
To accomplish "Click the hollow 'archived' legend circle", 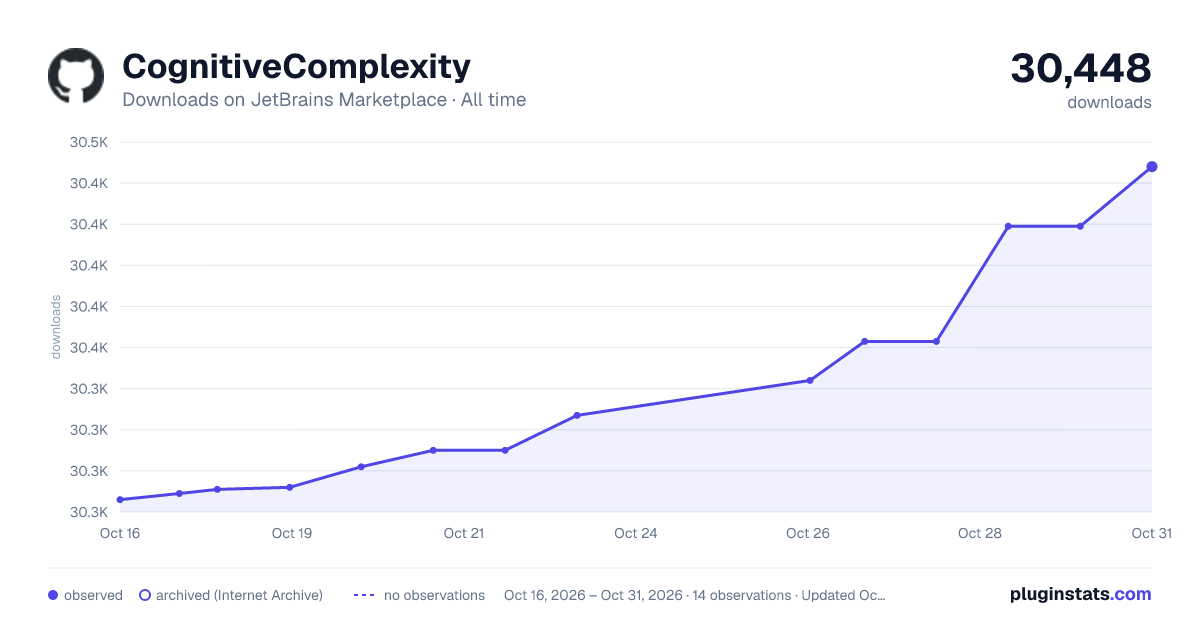I will coord(144,595).
